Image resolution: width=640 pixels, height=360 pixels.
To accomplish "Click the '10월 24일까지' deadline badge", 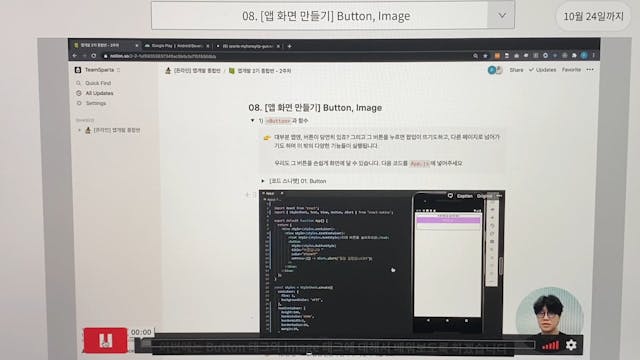I will pos(593,16).
